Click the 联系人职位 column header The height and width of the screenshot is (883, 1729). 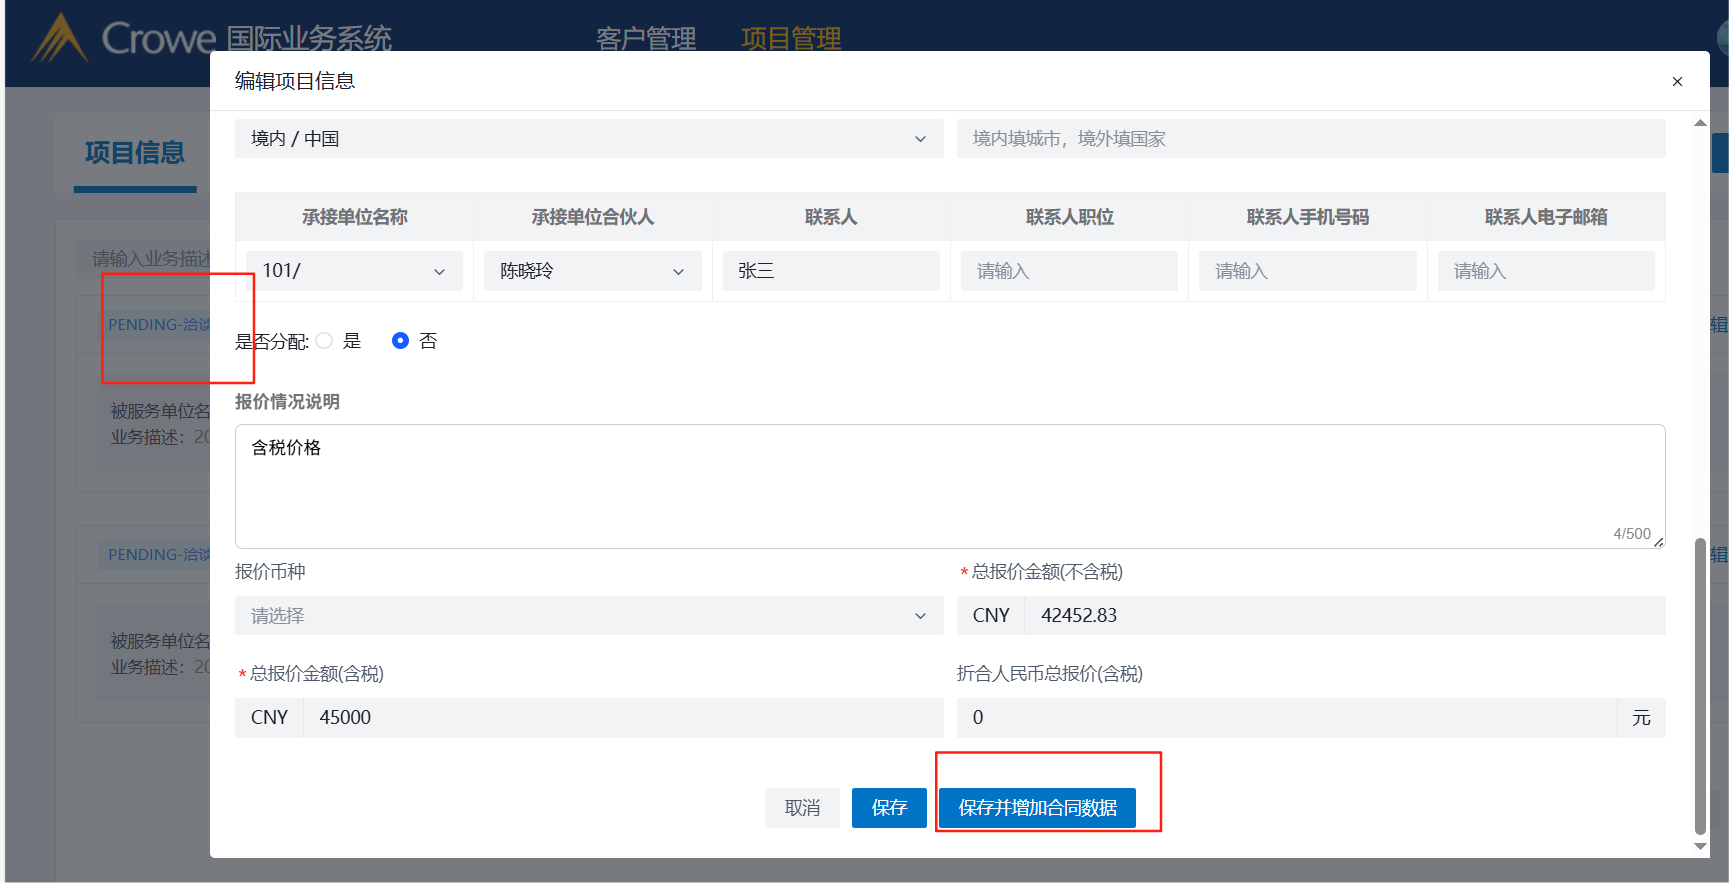click(1070, 217)
